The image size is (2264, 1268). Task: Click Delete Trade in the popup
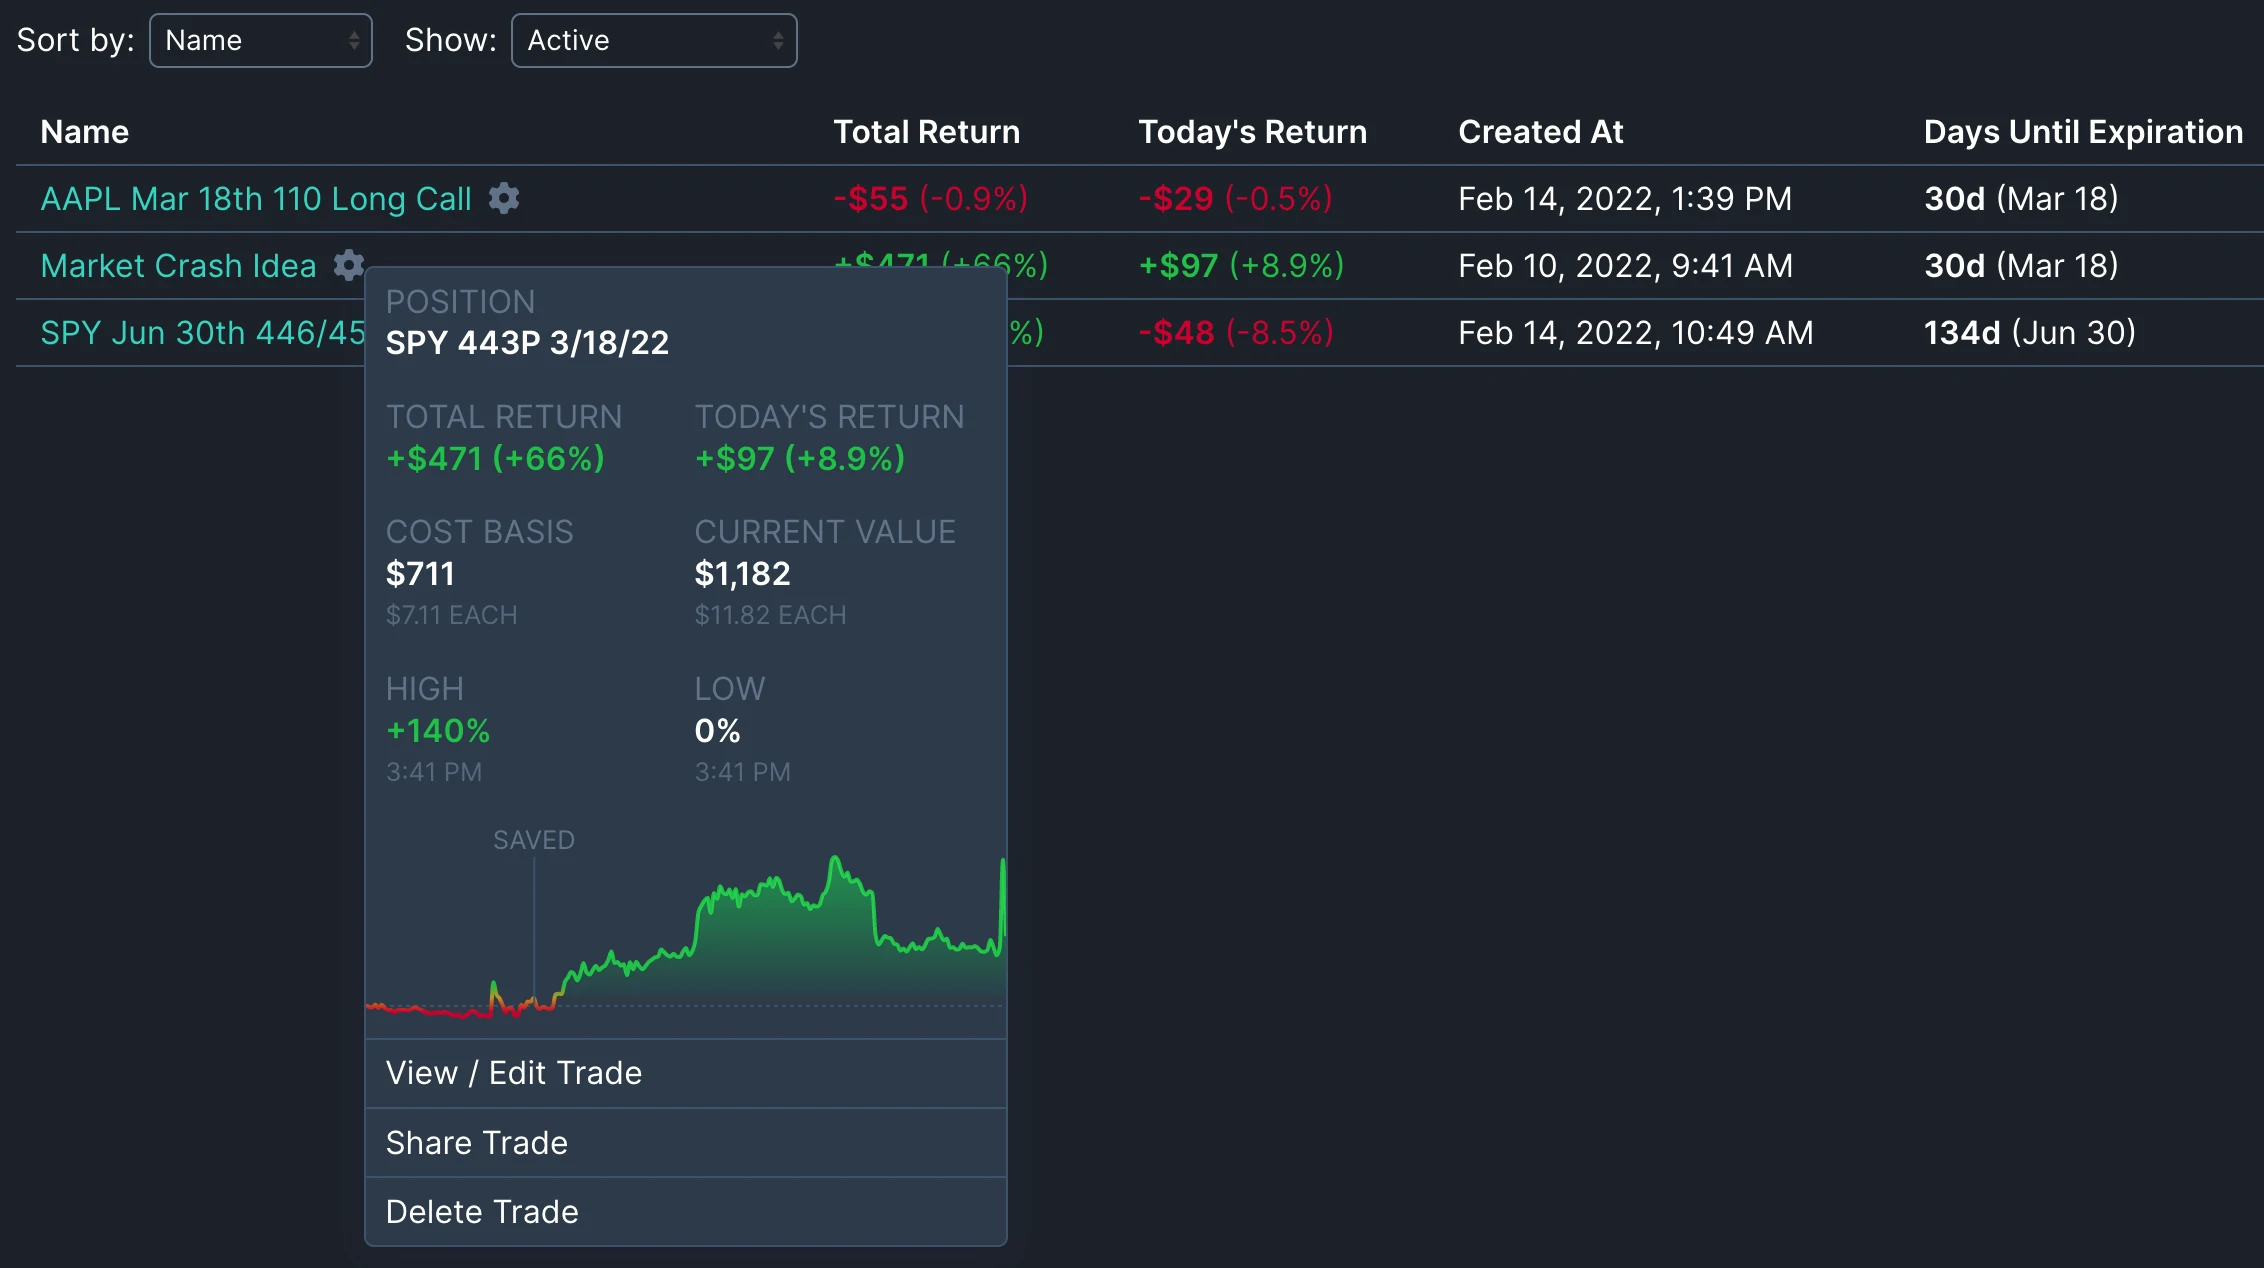click(482, 1212)
